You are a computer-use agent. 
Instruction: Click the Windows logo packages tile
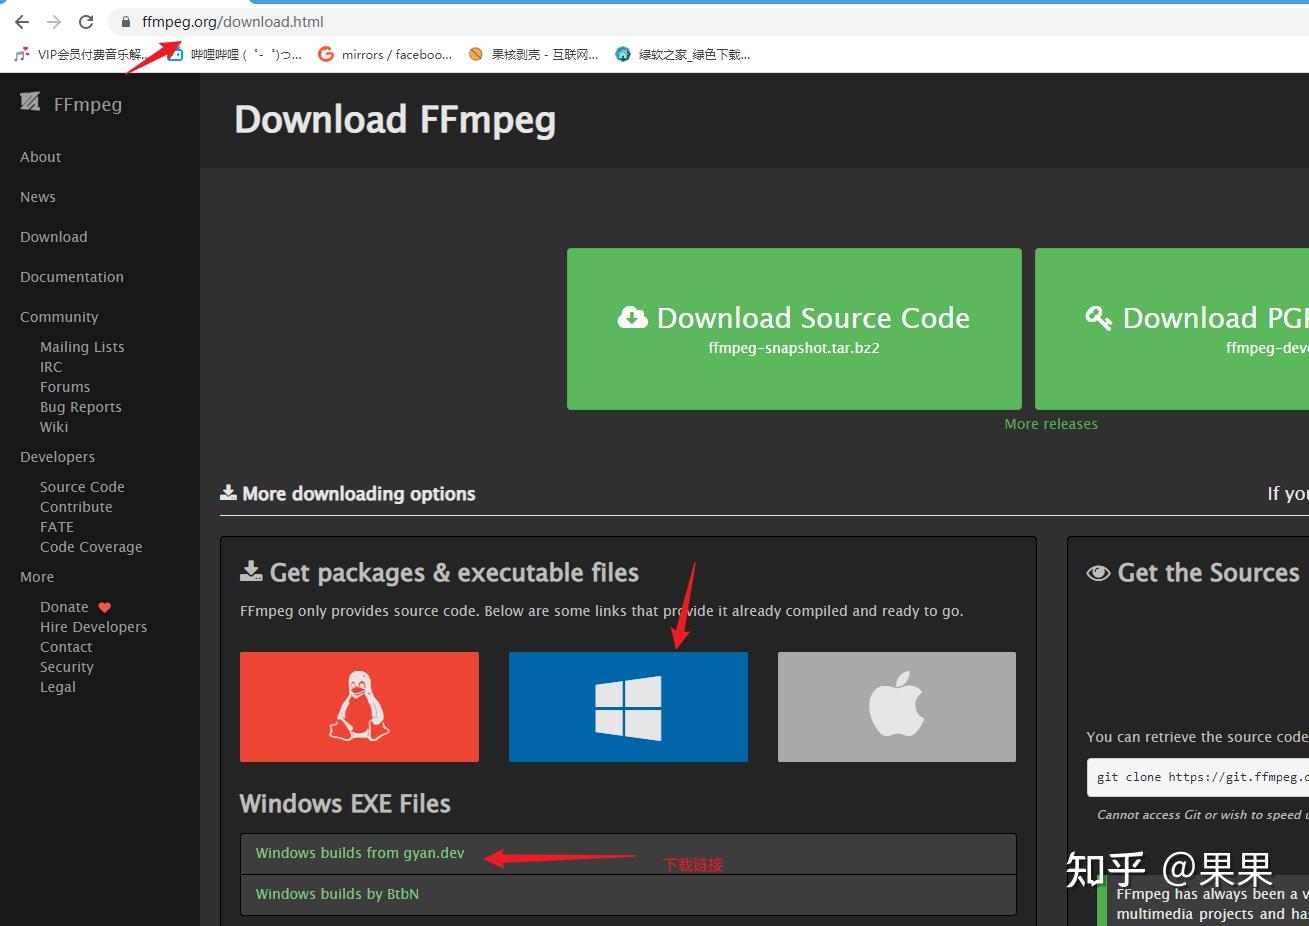(628, 706)
